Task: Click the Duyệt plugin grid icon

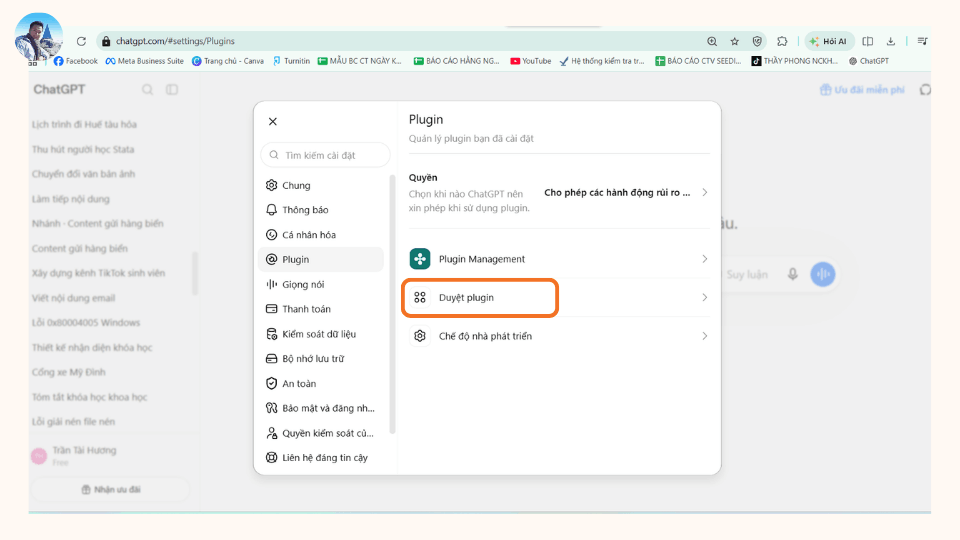Action: pyautogui.click(x=420, y=298)
